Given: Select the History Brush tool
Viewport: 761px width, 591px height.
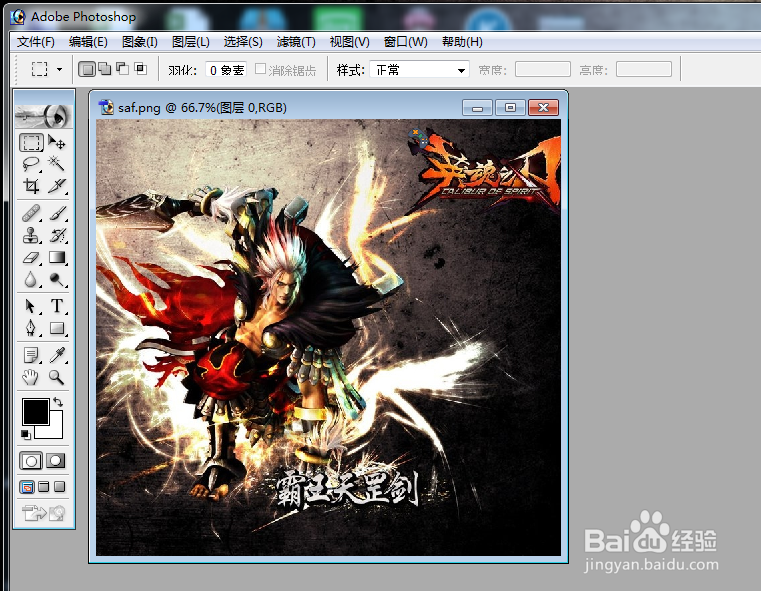Looking at the screenshot, I should click(56, 235).
